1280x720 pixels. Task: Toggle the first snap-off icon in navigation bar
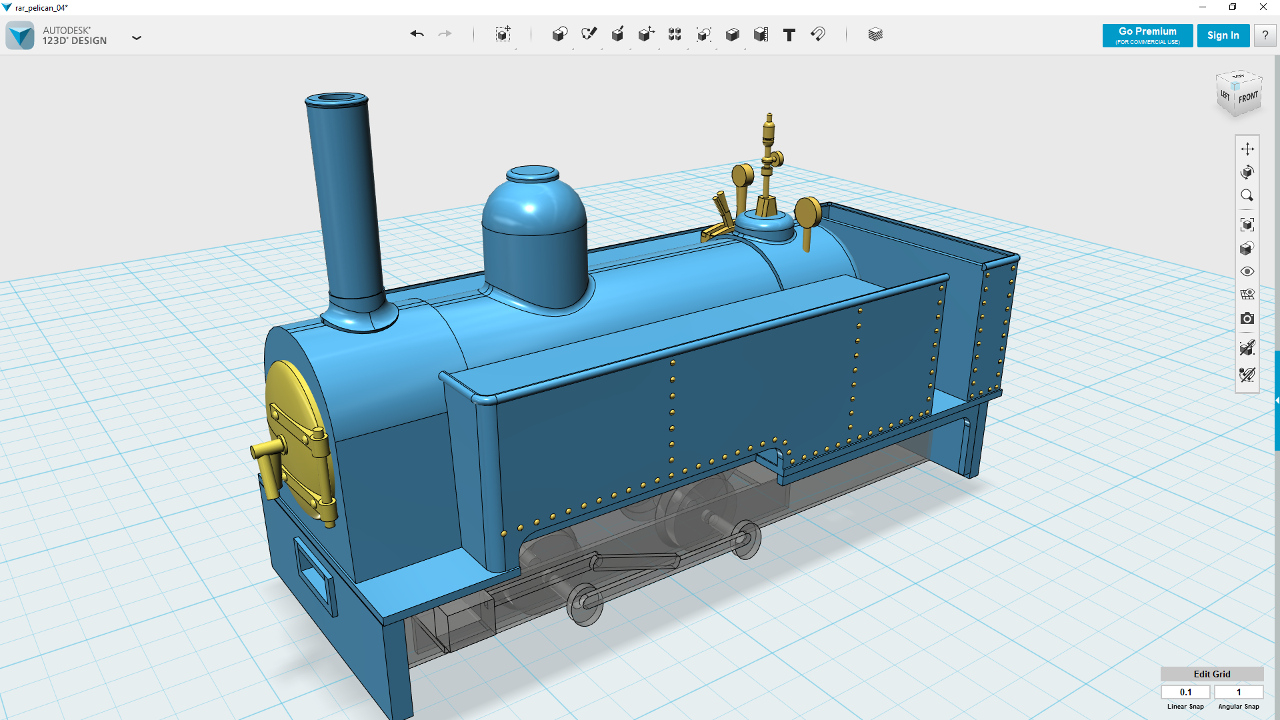pos(1247,347)
